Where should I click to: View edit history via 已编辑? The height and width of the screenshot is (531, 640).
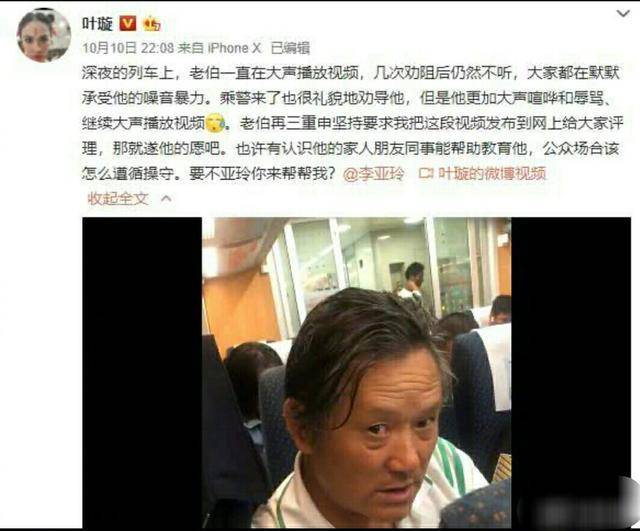(x=290, y=48)
